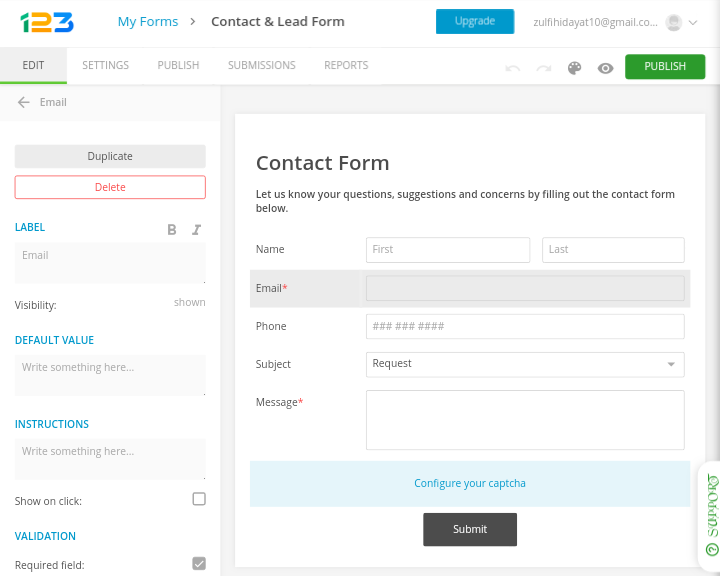Click the Phone field label
This screenshot has width=720, height=576.
tap(271, 326)
